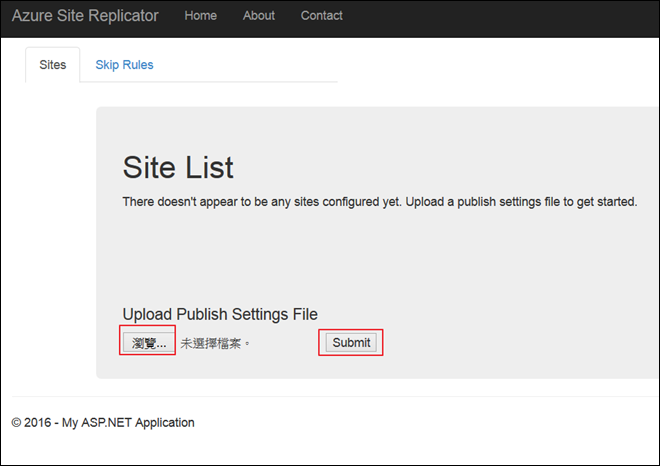
Task: Switch to the Skip Rules tab
Action: (124, 65)
